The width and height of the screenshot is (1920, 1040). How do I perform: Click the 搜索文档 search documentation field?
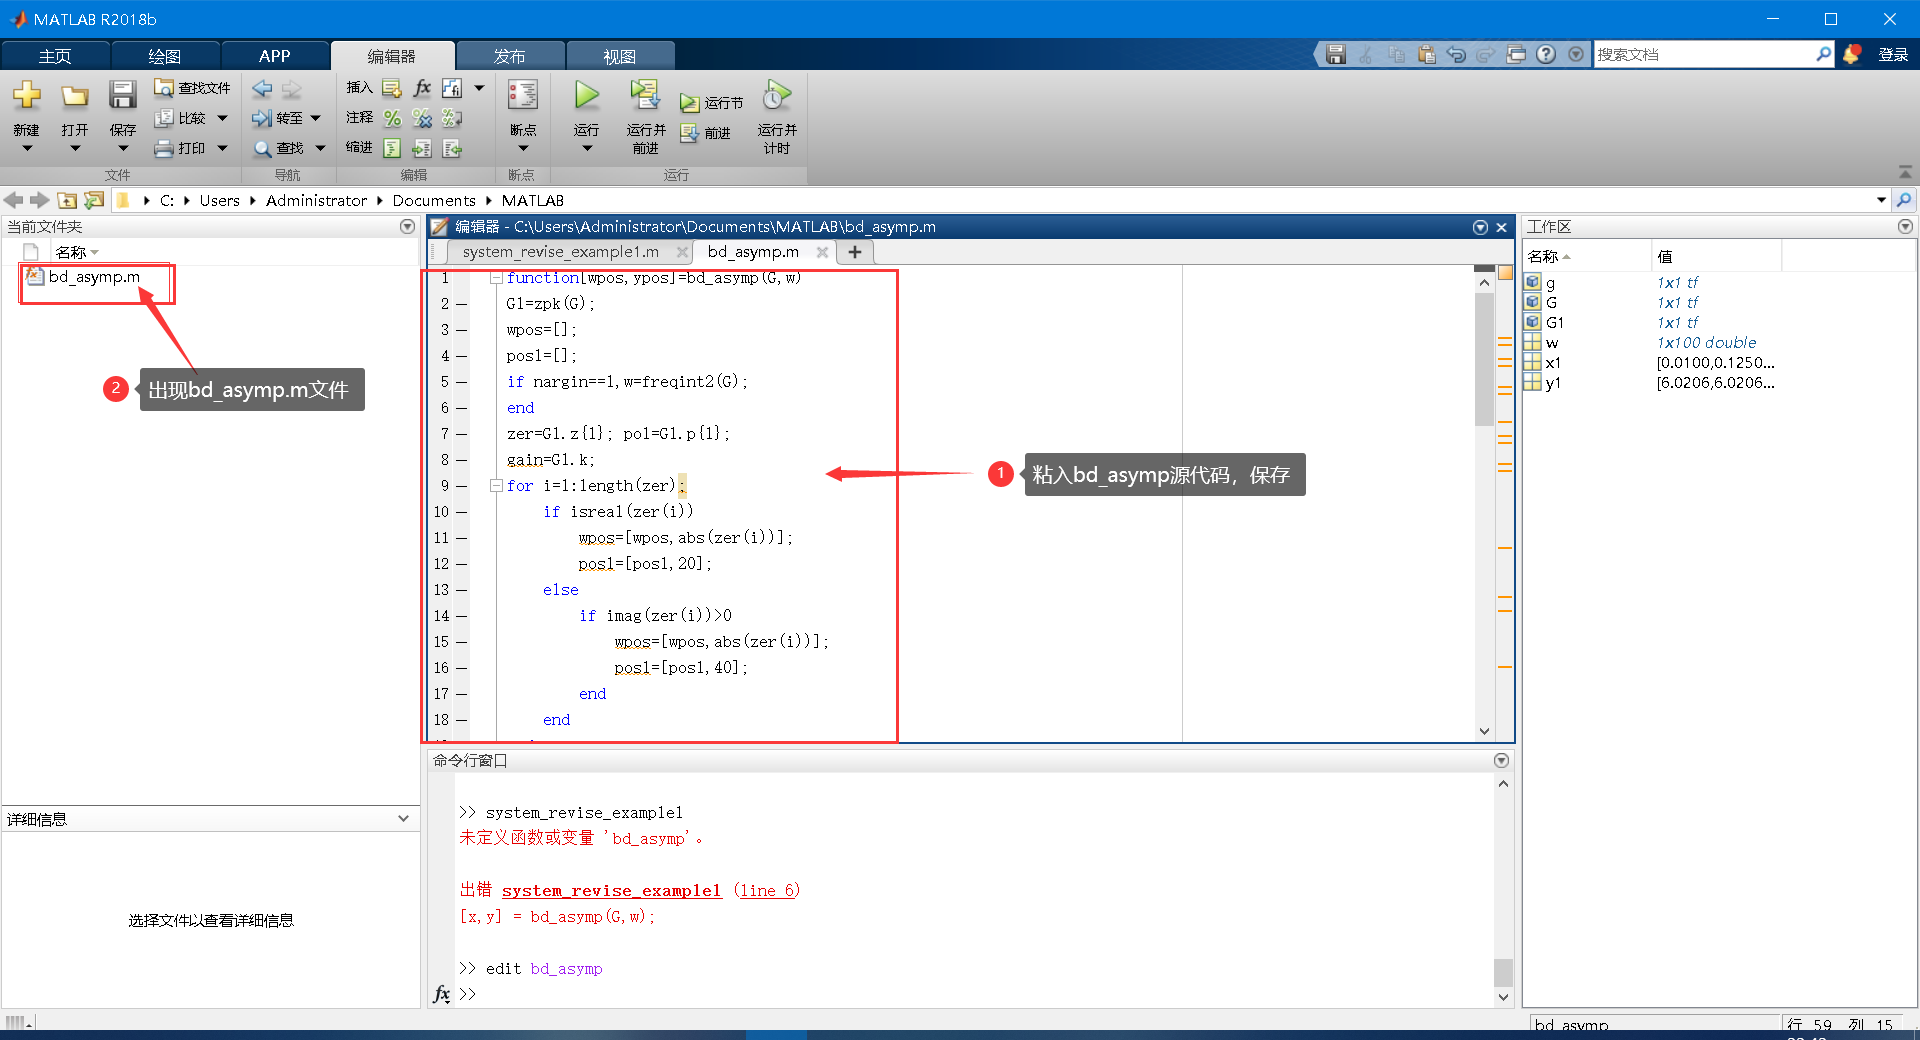tap(1704, 55)
